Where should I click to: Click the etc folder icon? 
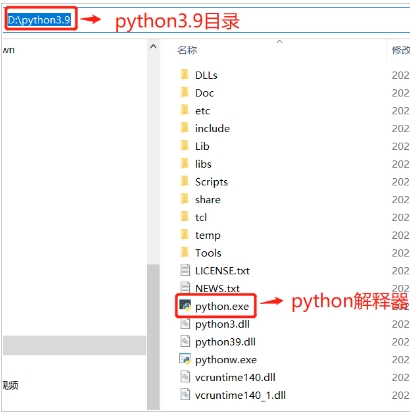point(184,110)
